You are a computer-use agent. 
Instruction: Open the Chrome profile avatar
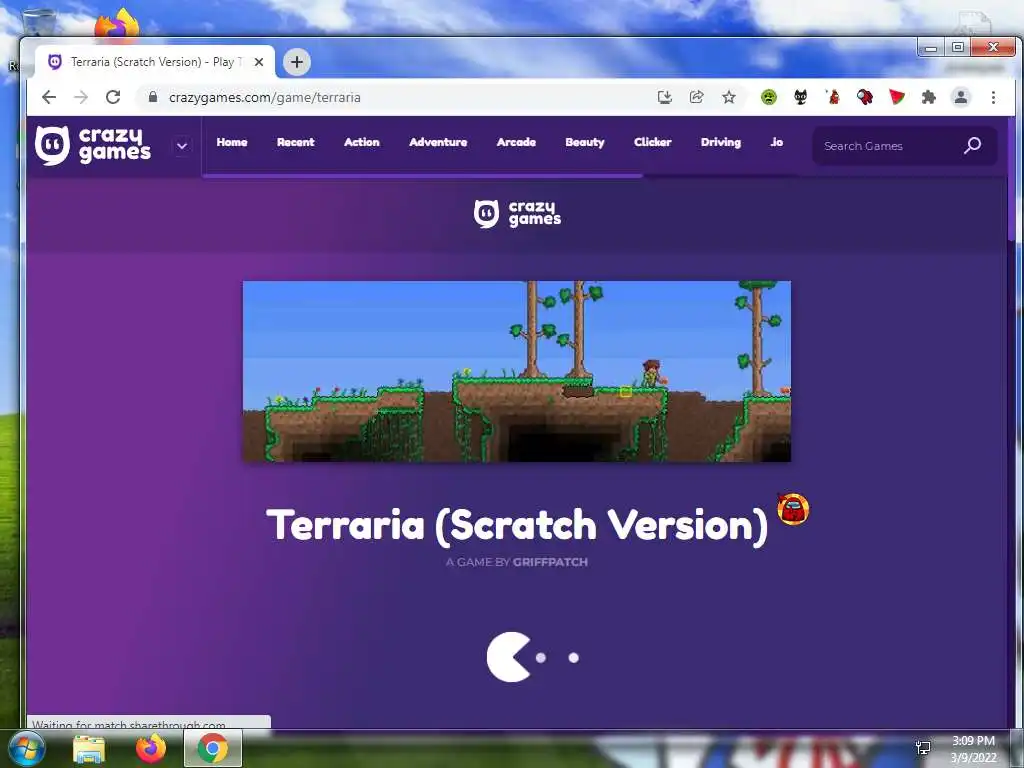coord(961,97)
